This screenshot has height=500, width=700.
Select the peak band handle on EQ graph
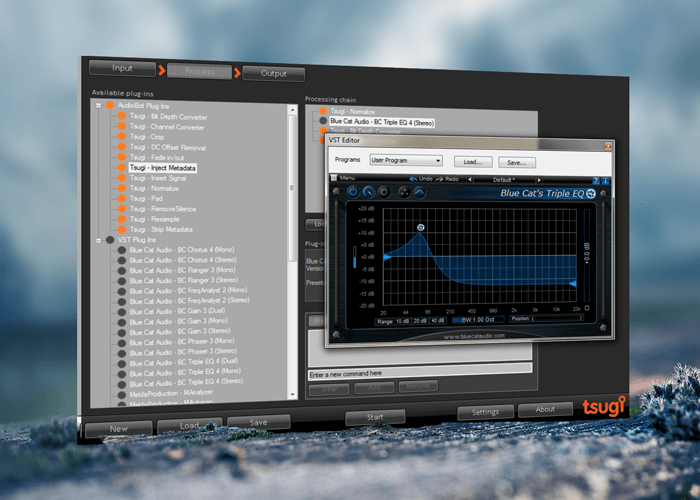point(421,227)
